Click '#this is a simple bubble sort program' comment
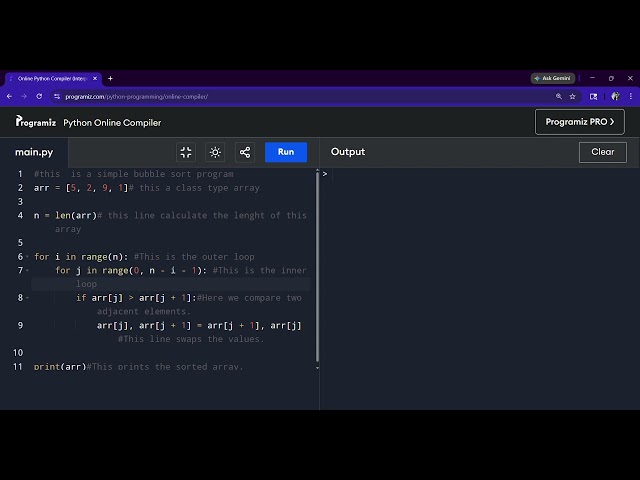This screenshot has width=640, height=480. tap(134, 174)
